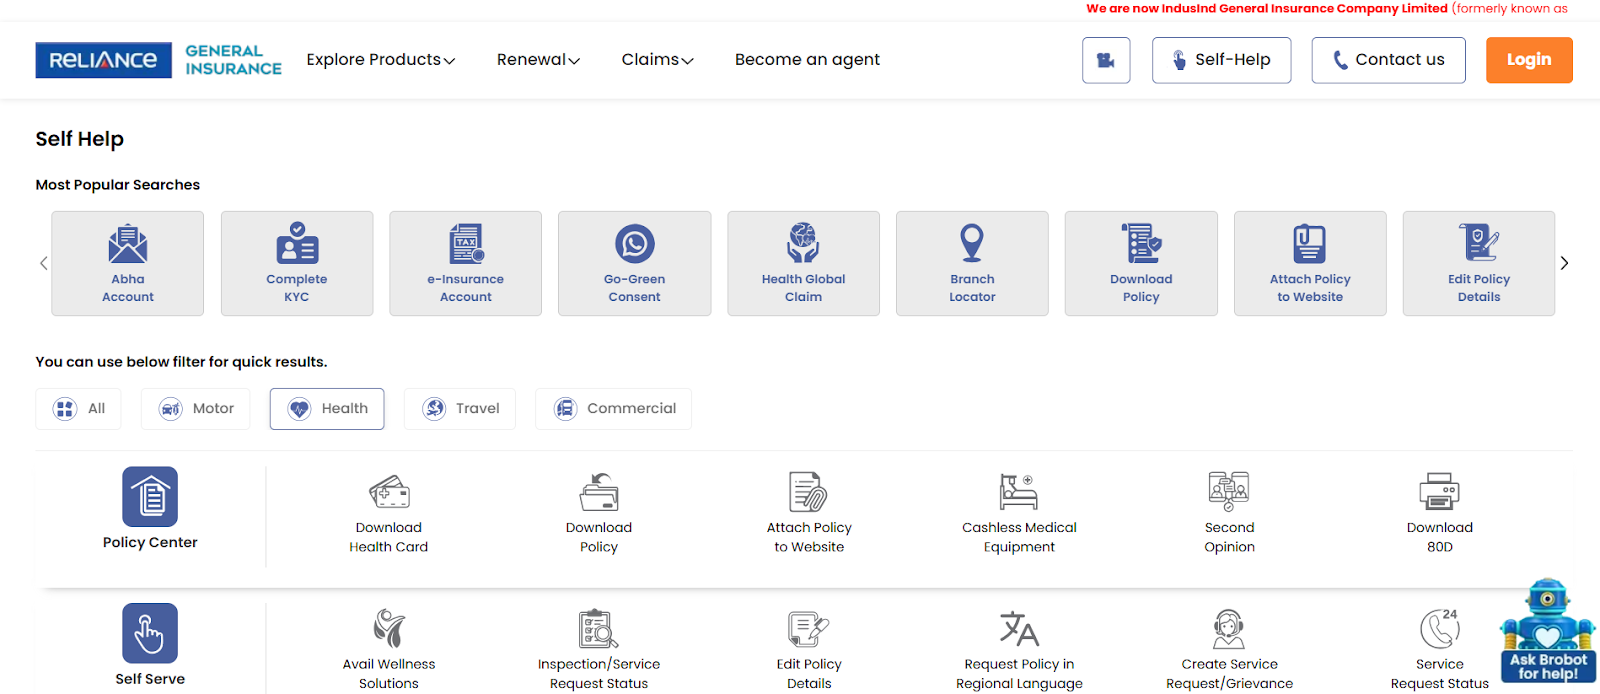1600x694 pixels.
Task: Click the Service Request Status label
Action: [x=1439, y=674]
